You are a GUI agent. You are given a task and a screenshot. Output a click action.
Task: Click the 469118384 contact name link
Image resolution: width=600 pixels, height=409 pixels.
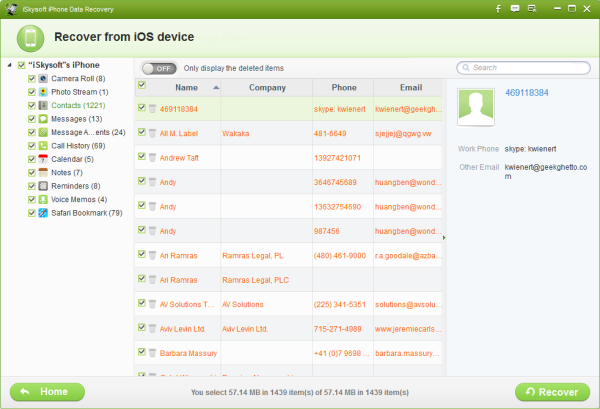[527, 93]
